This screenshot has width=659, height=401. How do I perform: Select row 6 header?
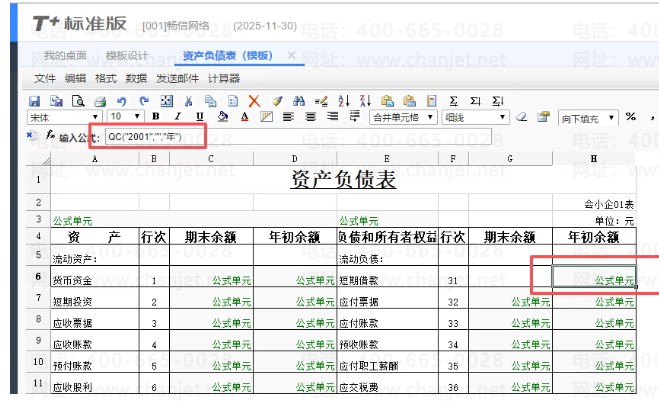(38, 276)
